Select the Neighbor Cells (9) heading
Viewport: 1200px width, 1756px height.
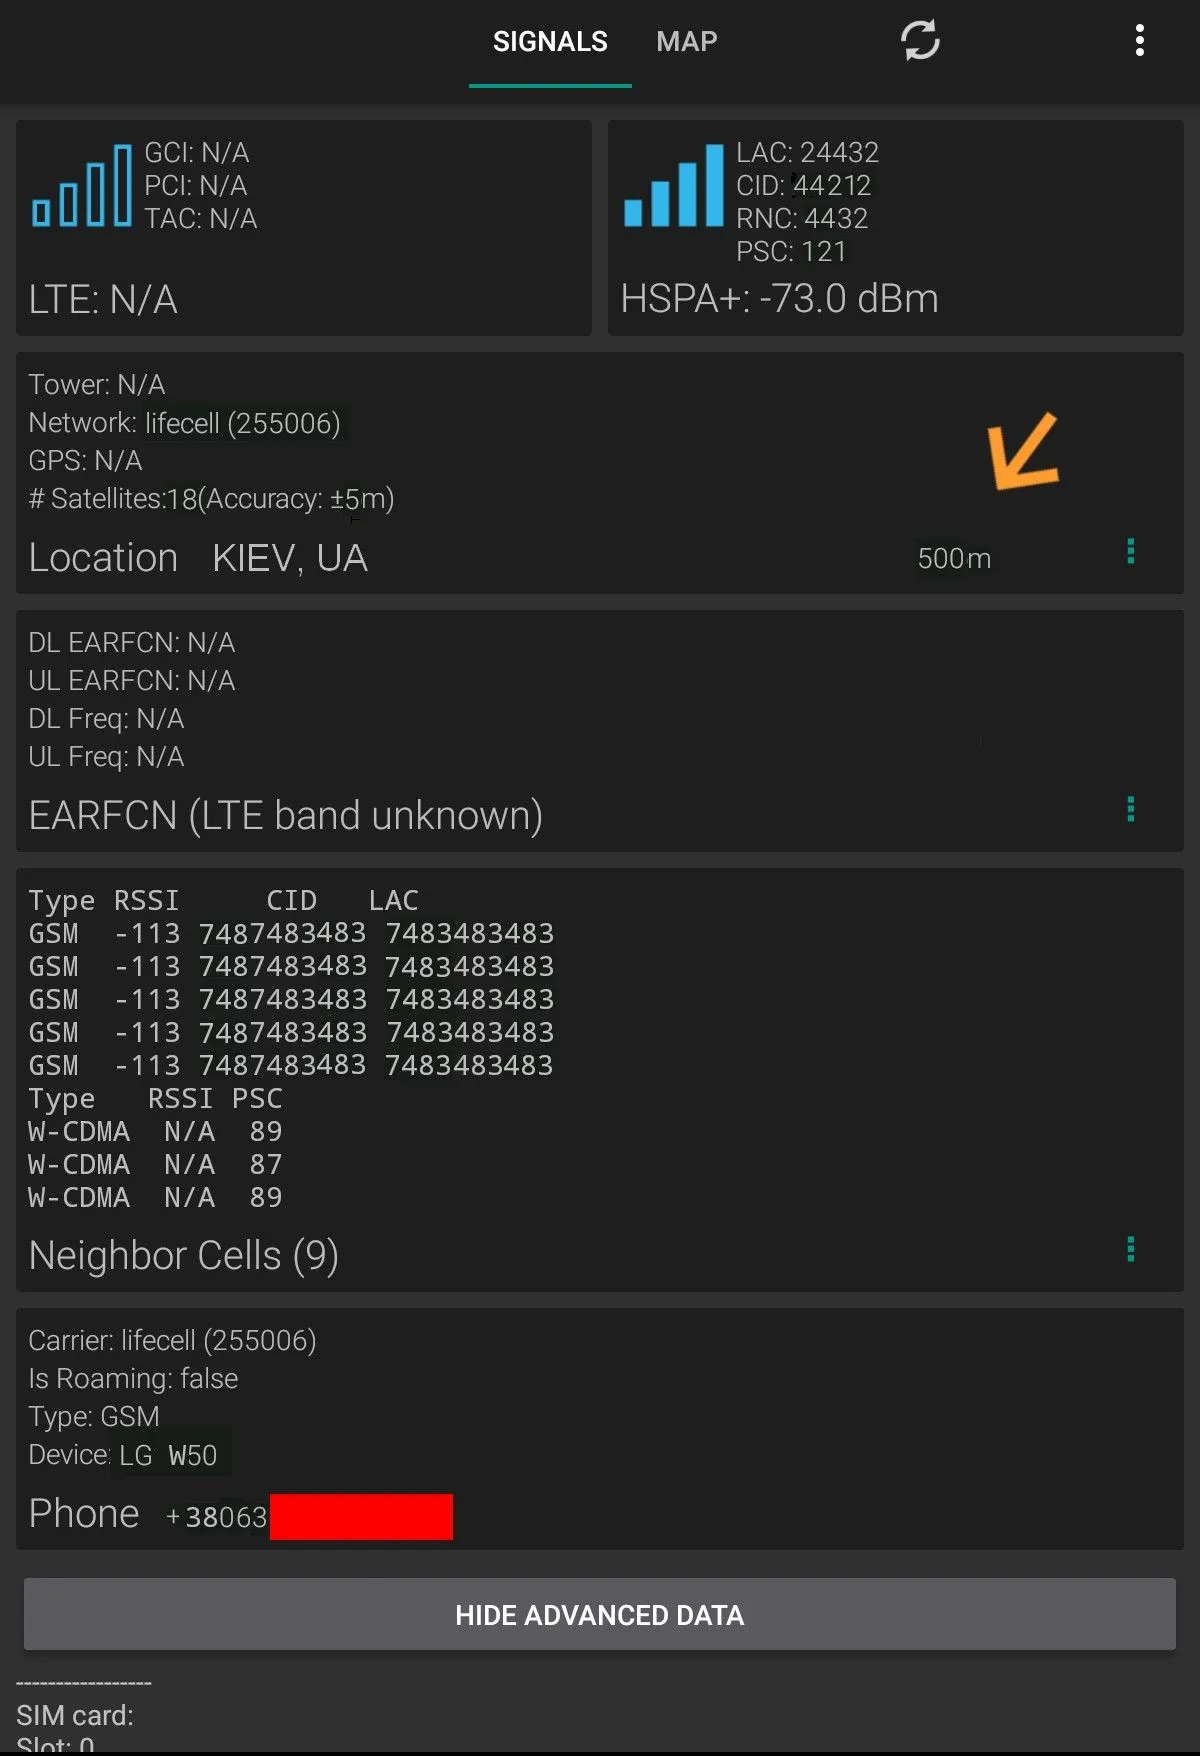point(184,1256)
